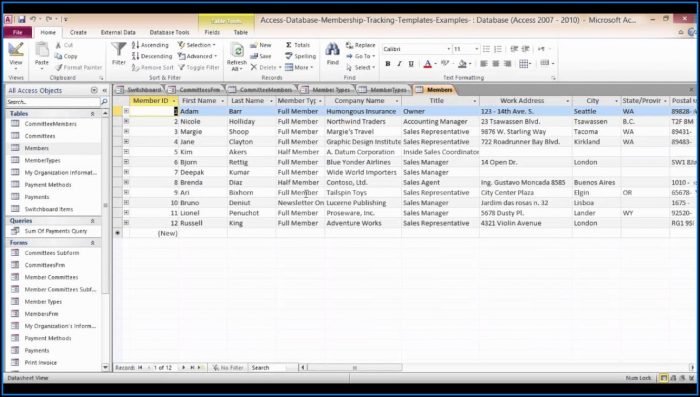Click the record navigator Search box

pos(272,368)
